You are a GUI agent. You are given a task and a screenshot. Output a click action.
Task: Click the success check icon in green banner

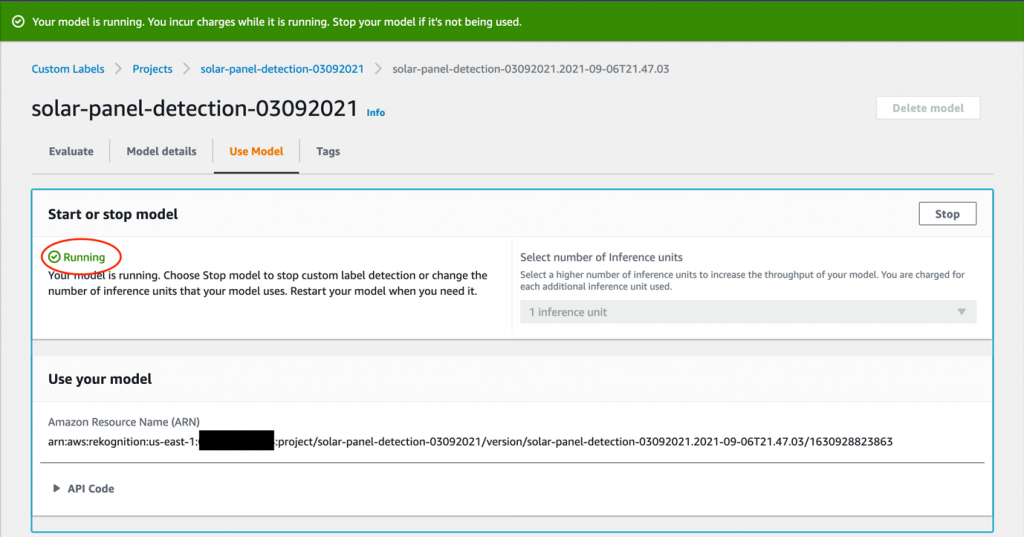[18, 22]
